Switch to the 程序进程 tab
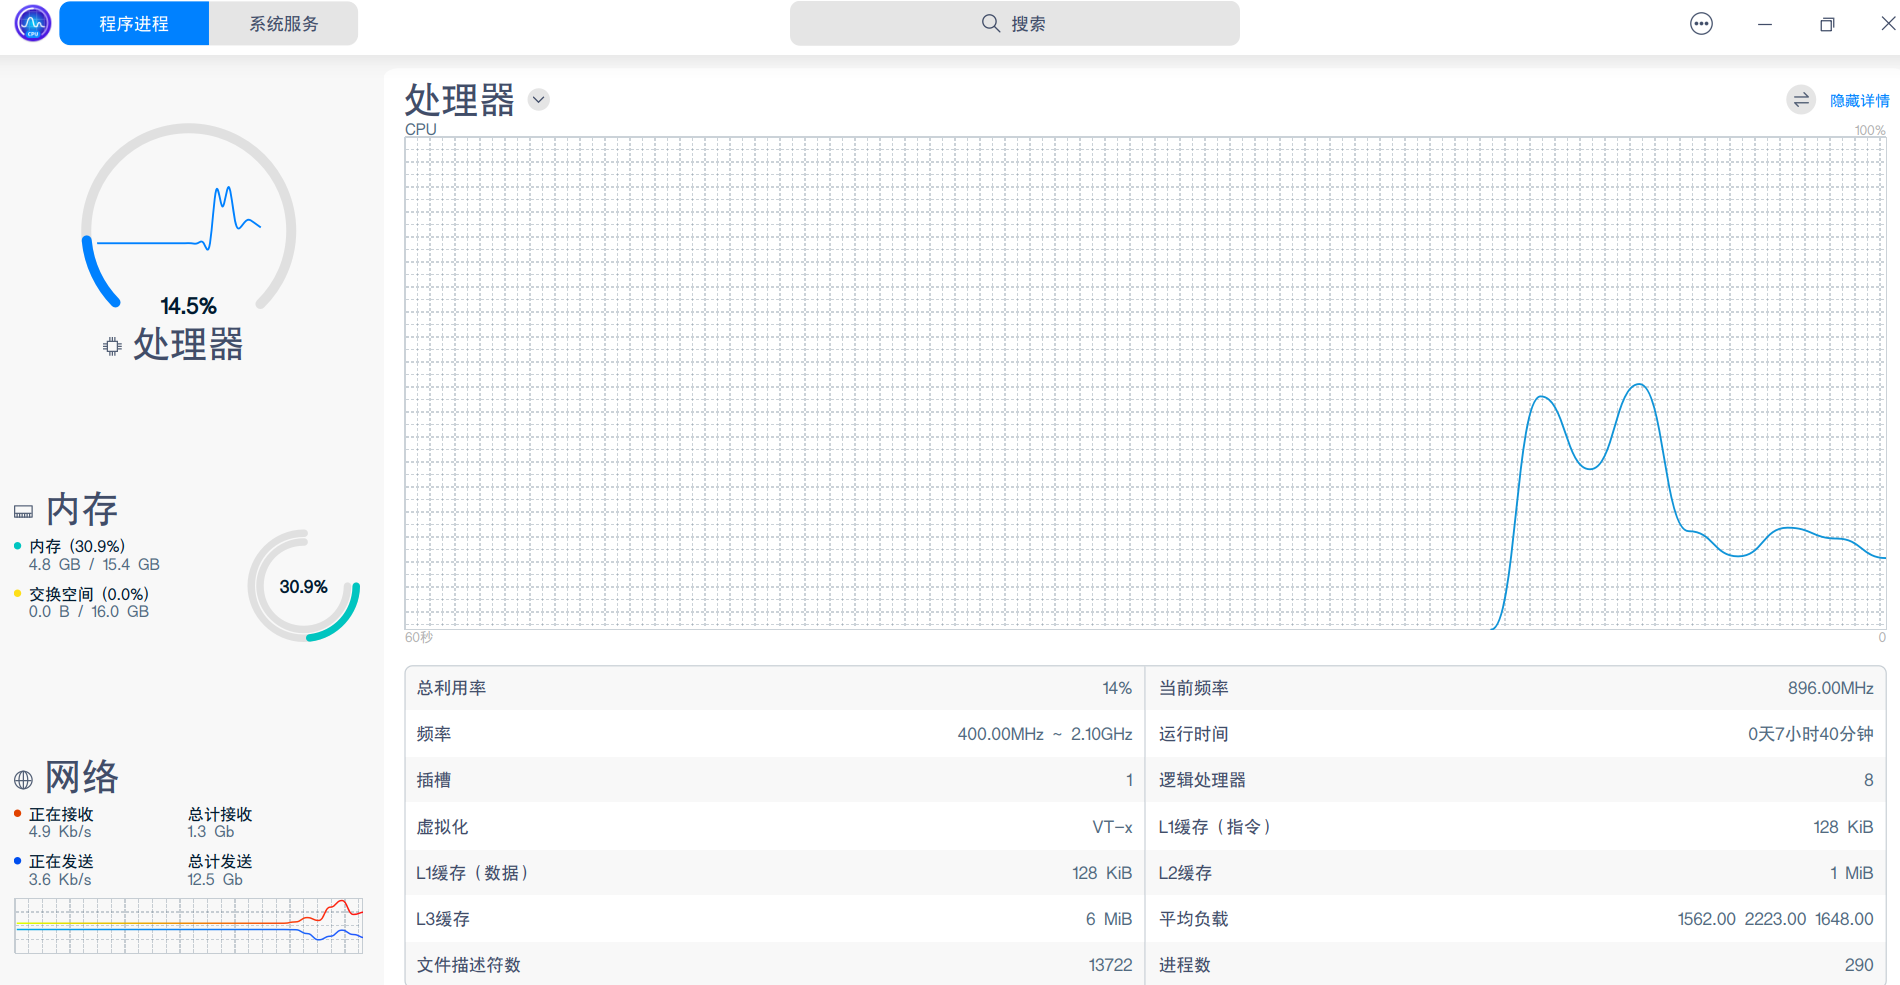The image size is (1900, 985). pyautogui.click(x=133, y=23)
